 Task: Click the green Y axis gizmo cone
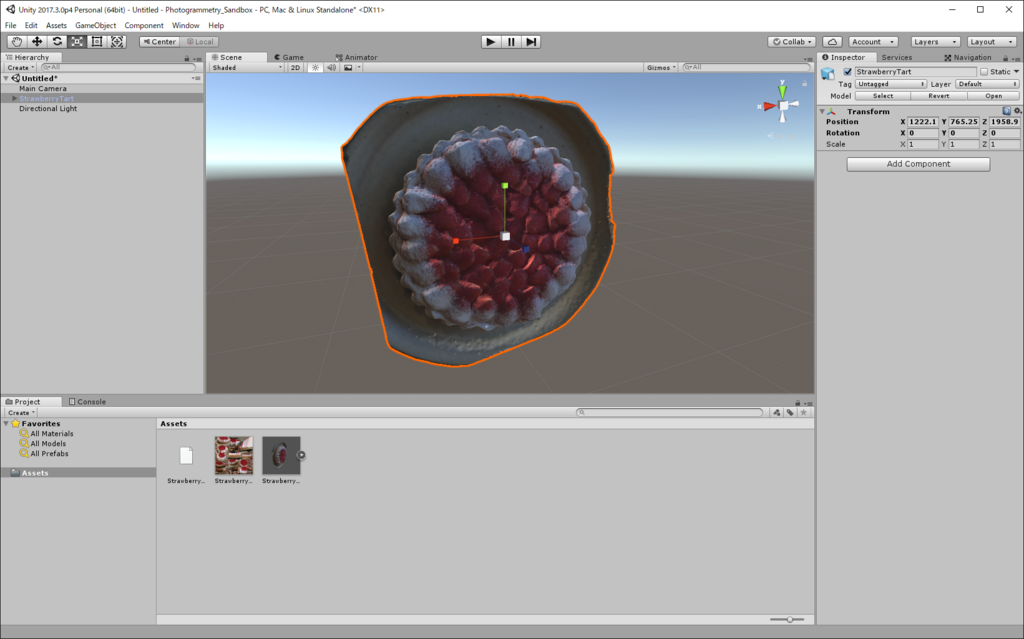782,90
